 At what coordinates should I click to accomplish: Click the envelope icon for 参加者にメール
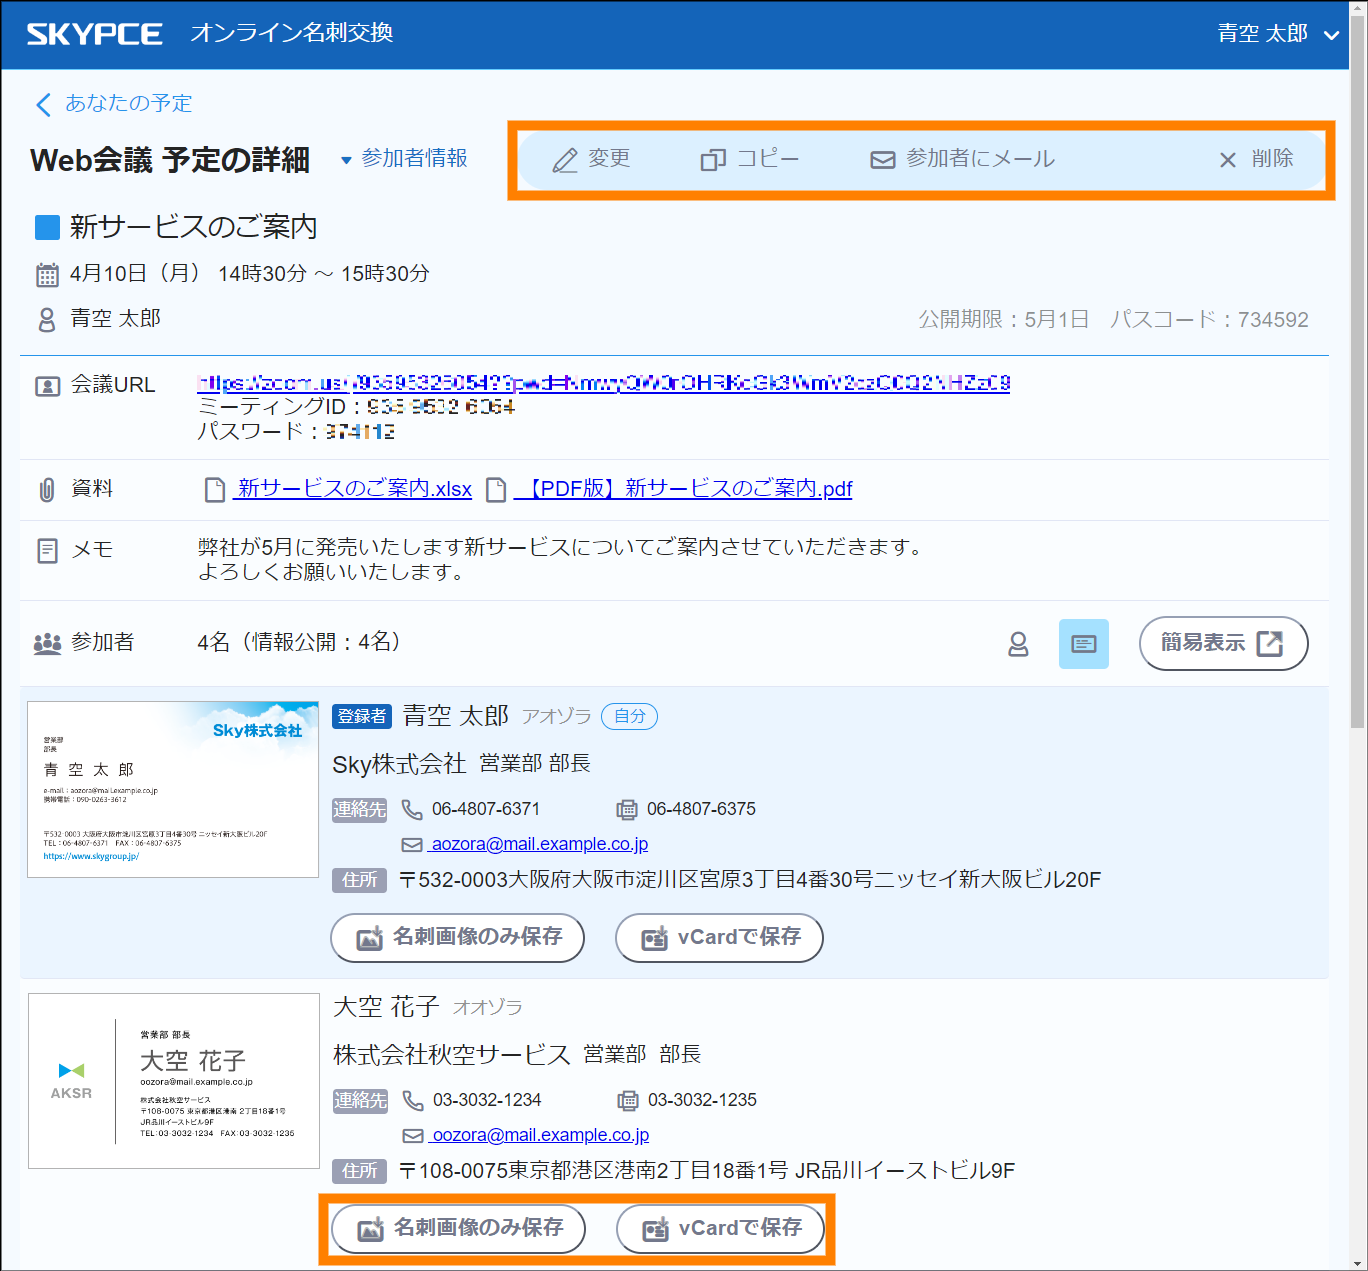[882, 160]
